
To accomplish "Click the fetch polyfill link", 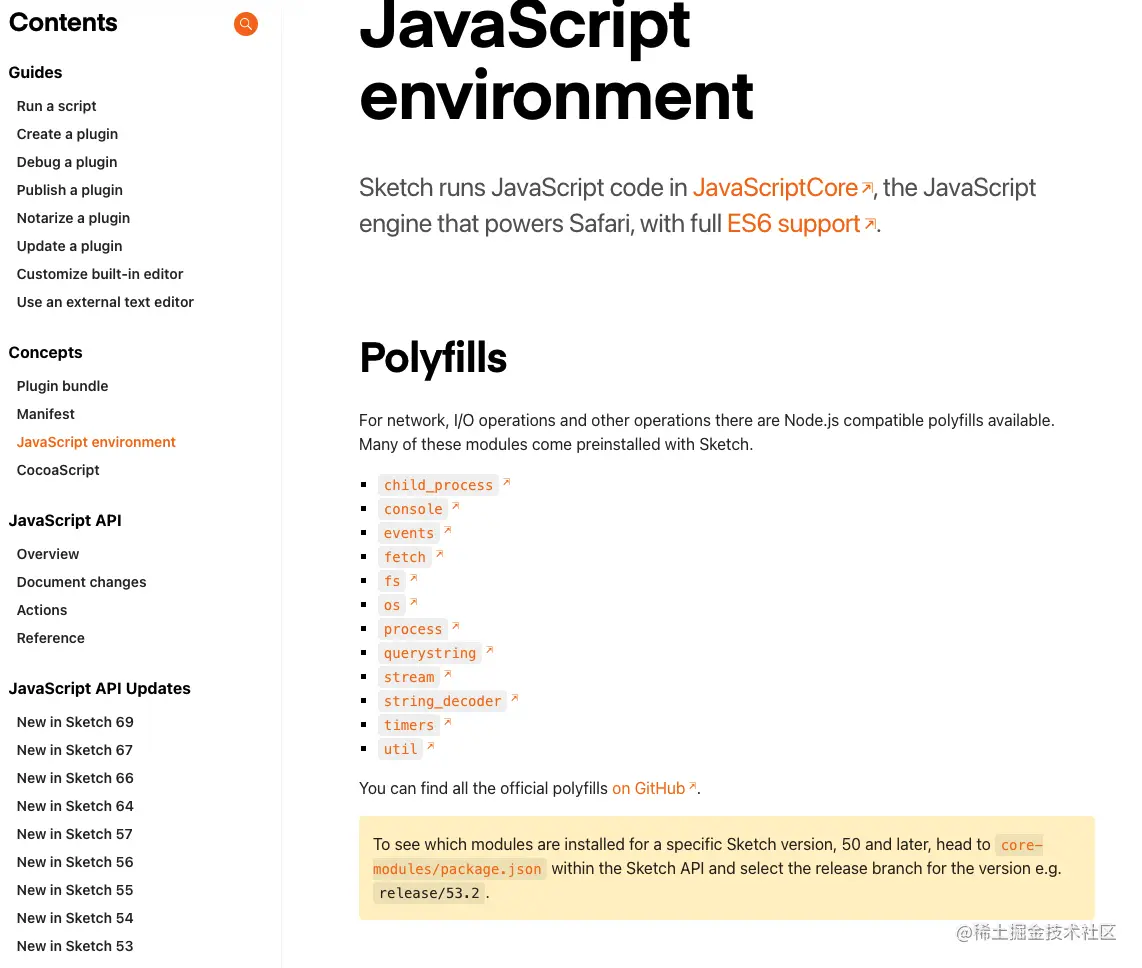I will click(405, 557).
